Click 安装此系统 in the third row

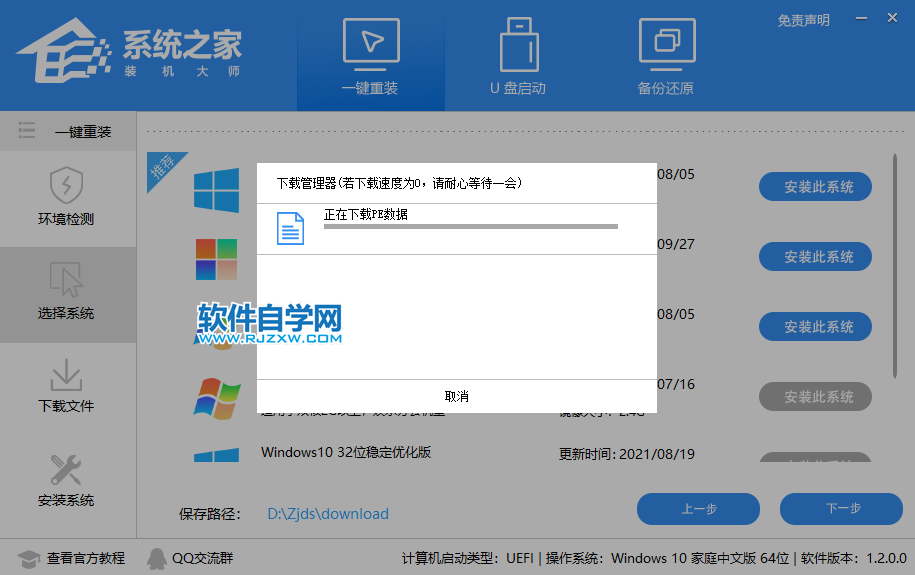(x=815, y=327)
